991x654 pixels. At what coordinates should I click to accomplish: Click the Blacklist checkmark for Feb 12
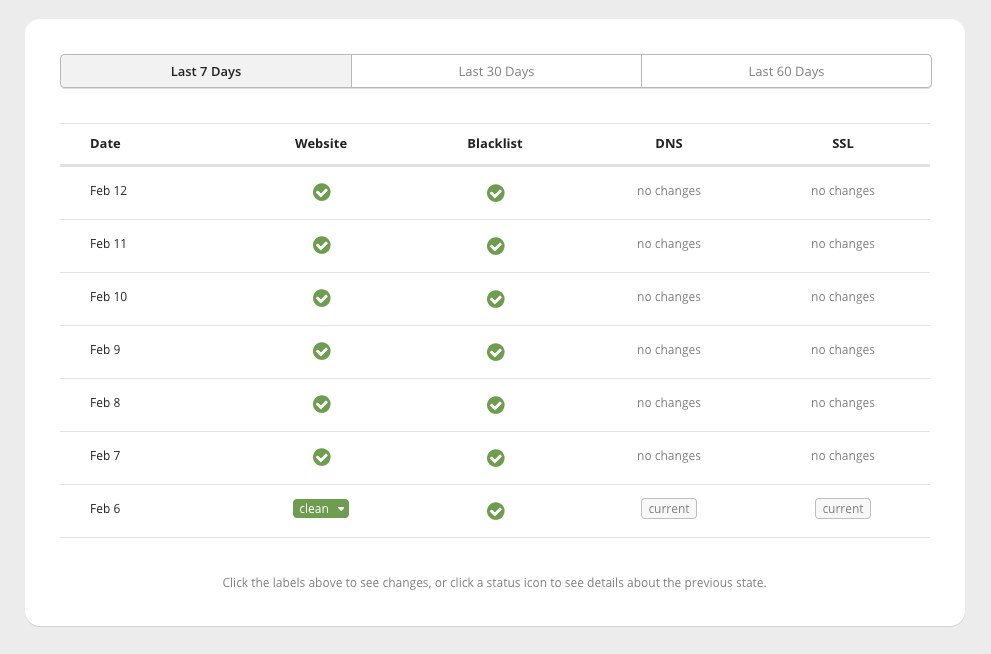[495, 192]
